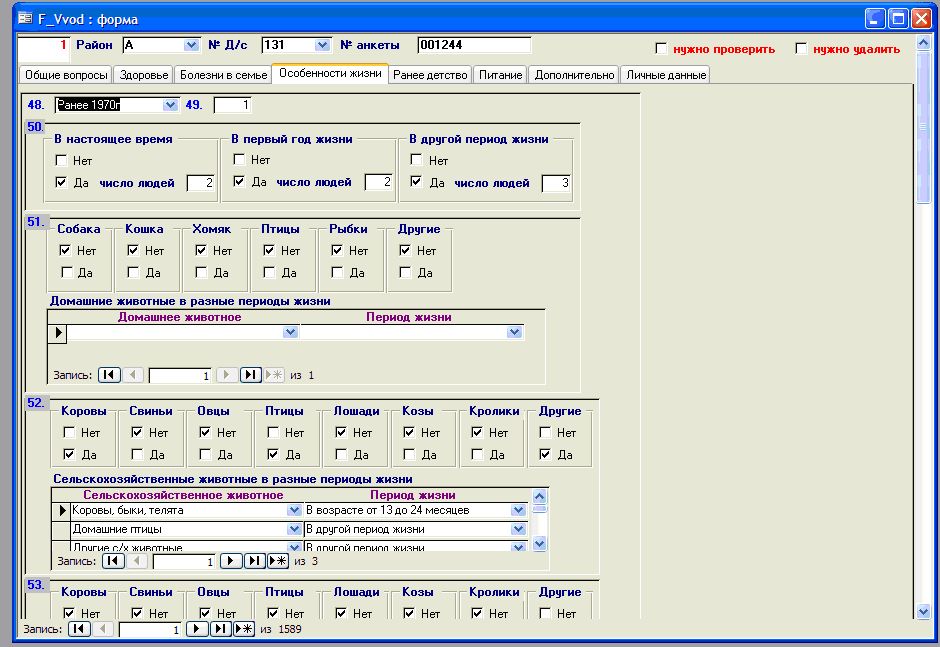Next record in farm animals subform navigator
This screenshot has width=940, height=647.
[x=231, y=561]
